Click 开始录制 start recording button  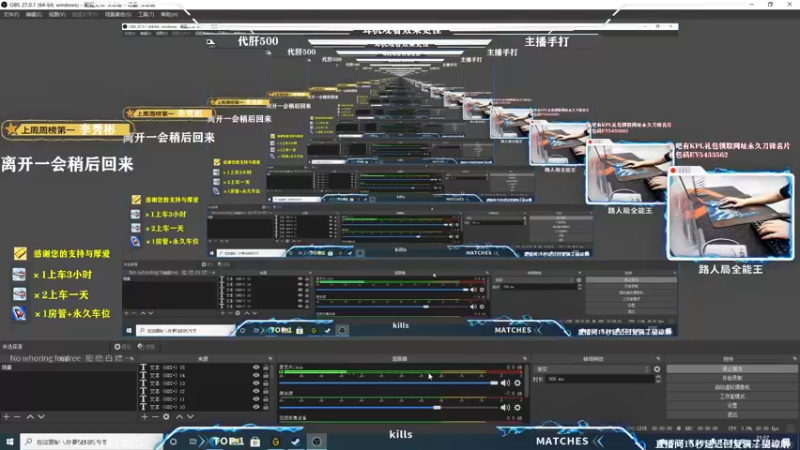[x=732, y=378]
